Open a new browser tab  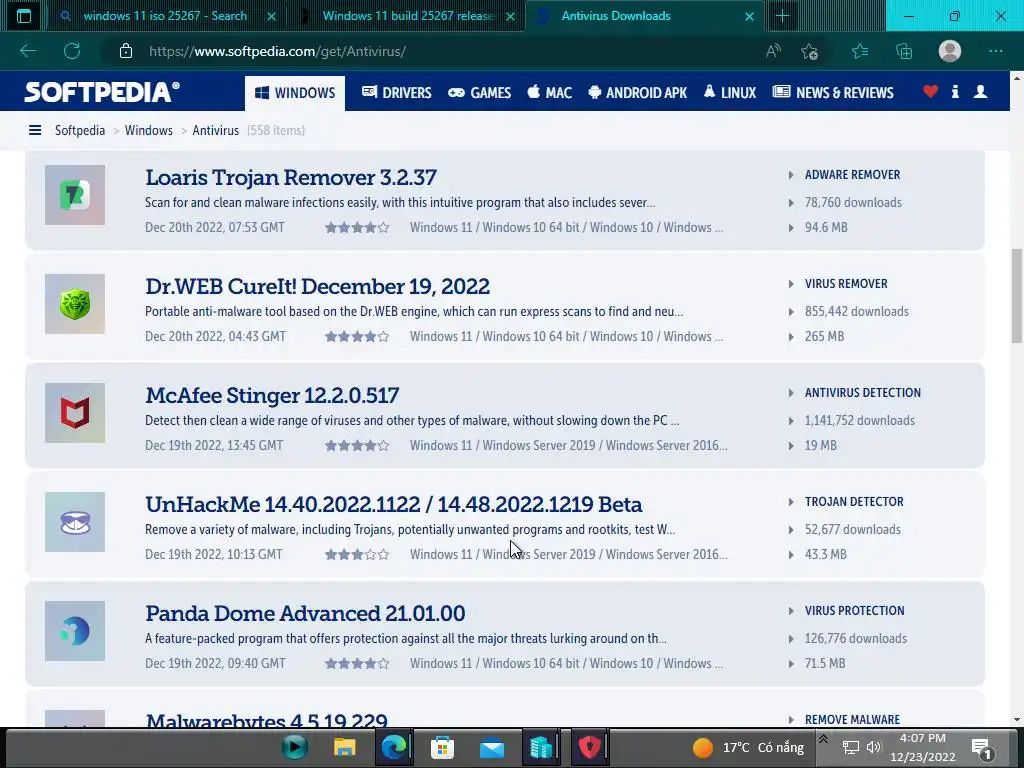coord(782,16)
